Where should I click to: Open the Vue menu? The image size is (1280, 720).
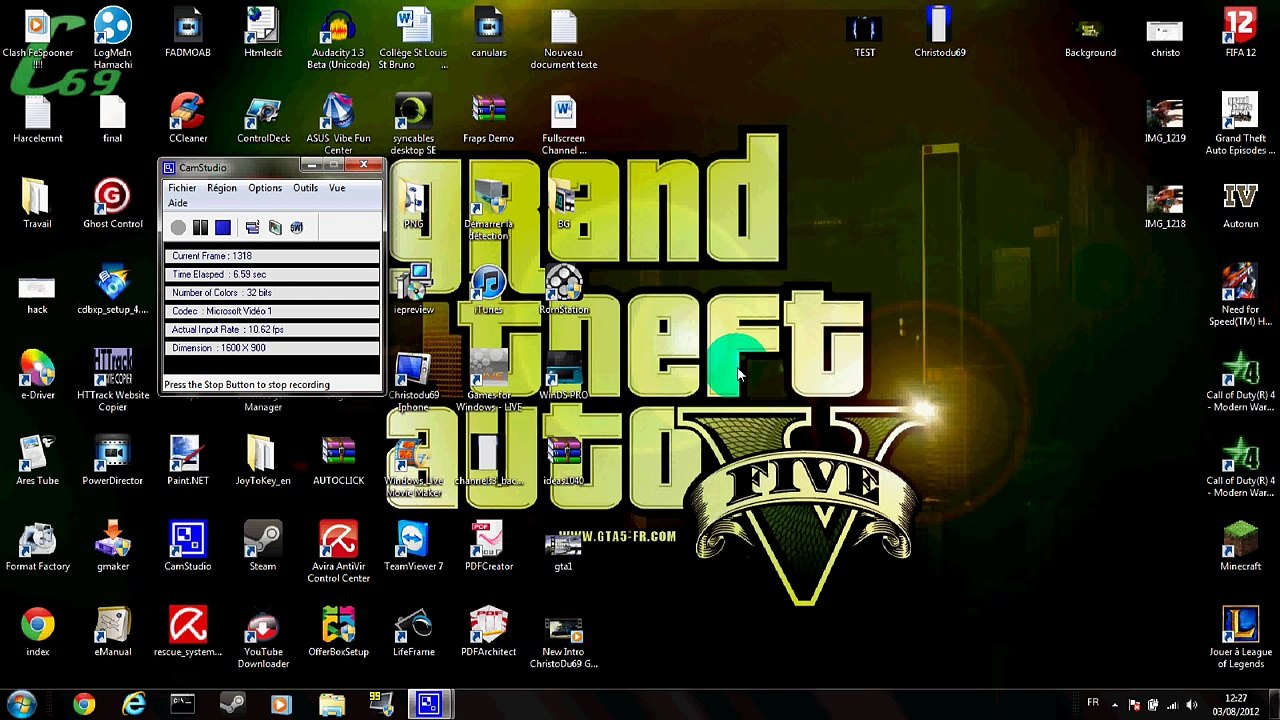pyautogui.click(x=337, y=188)
